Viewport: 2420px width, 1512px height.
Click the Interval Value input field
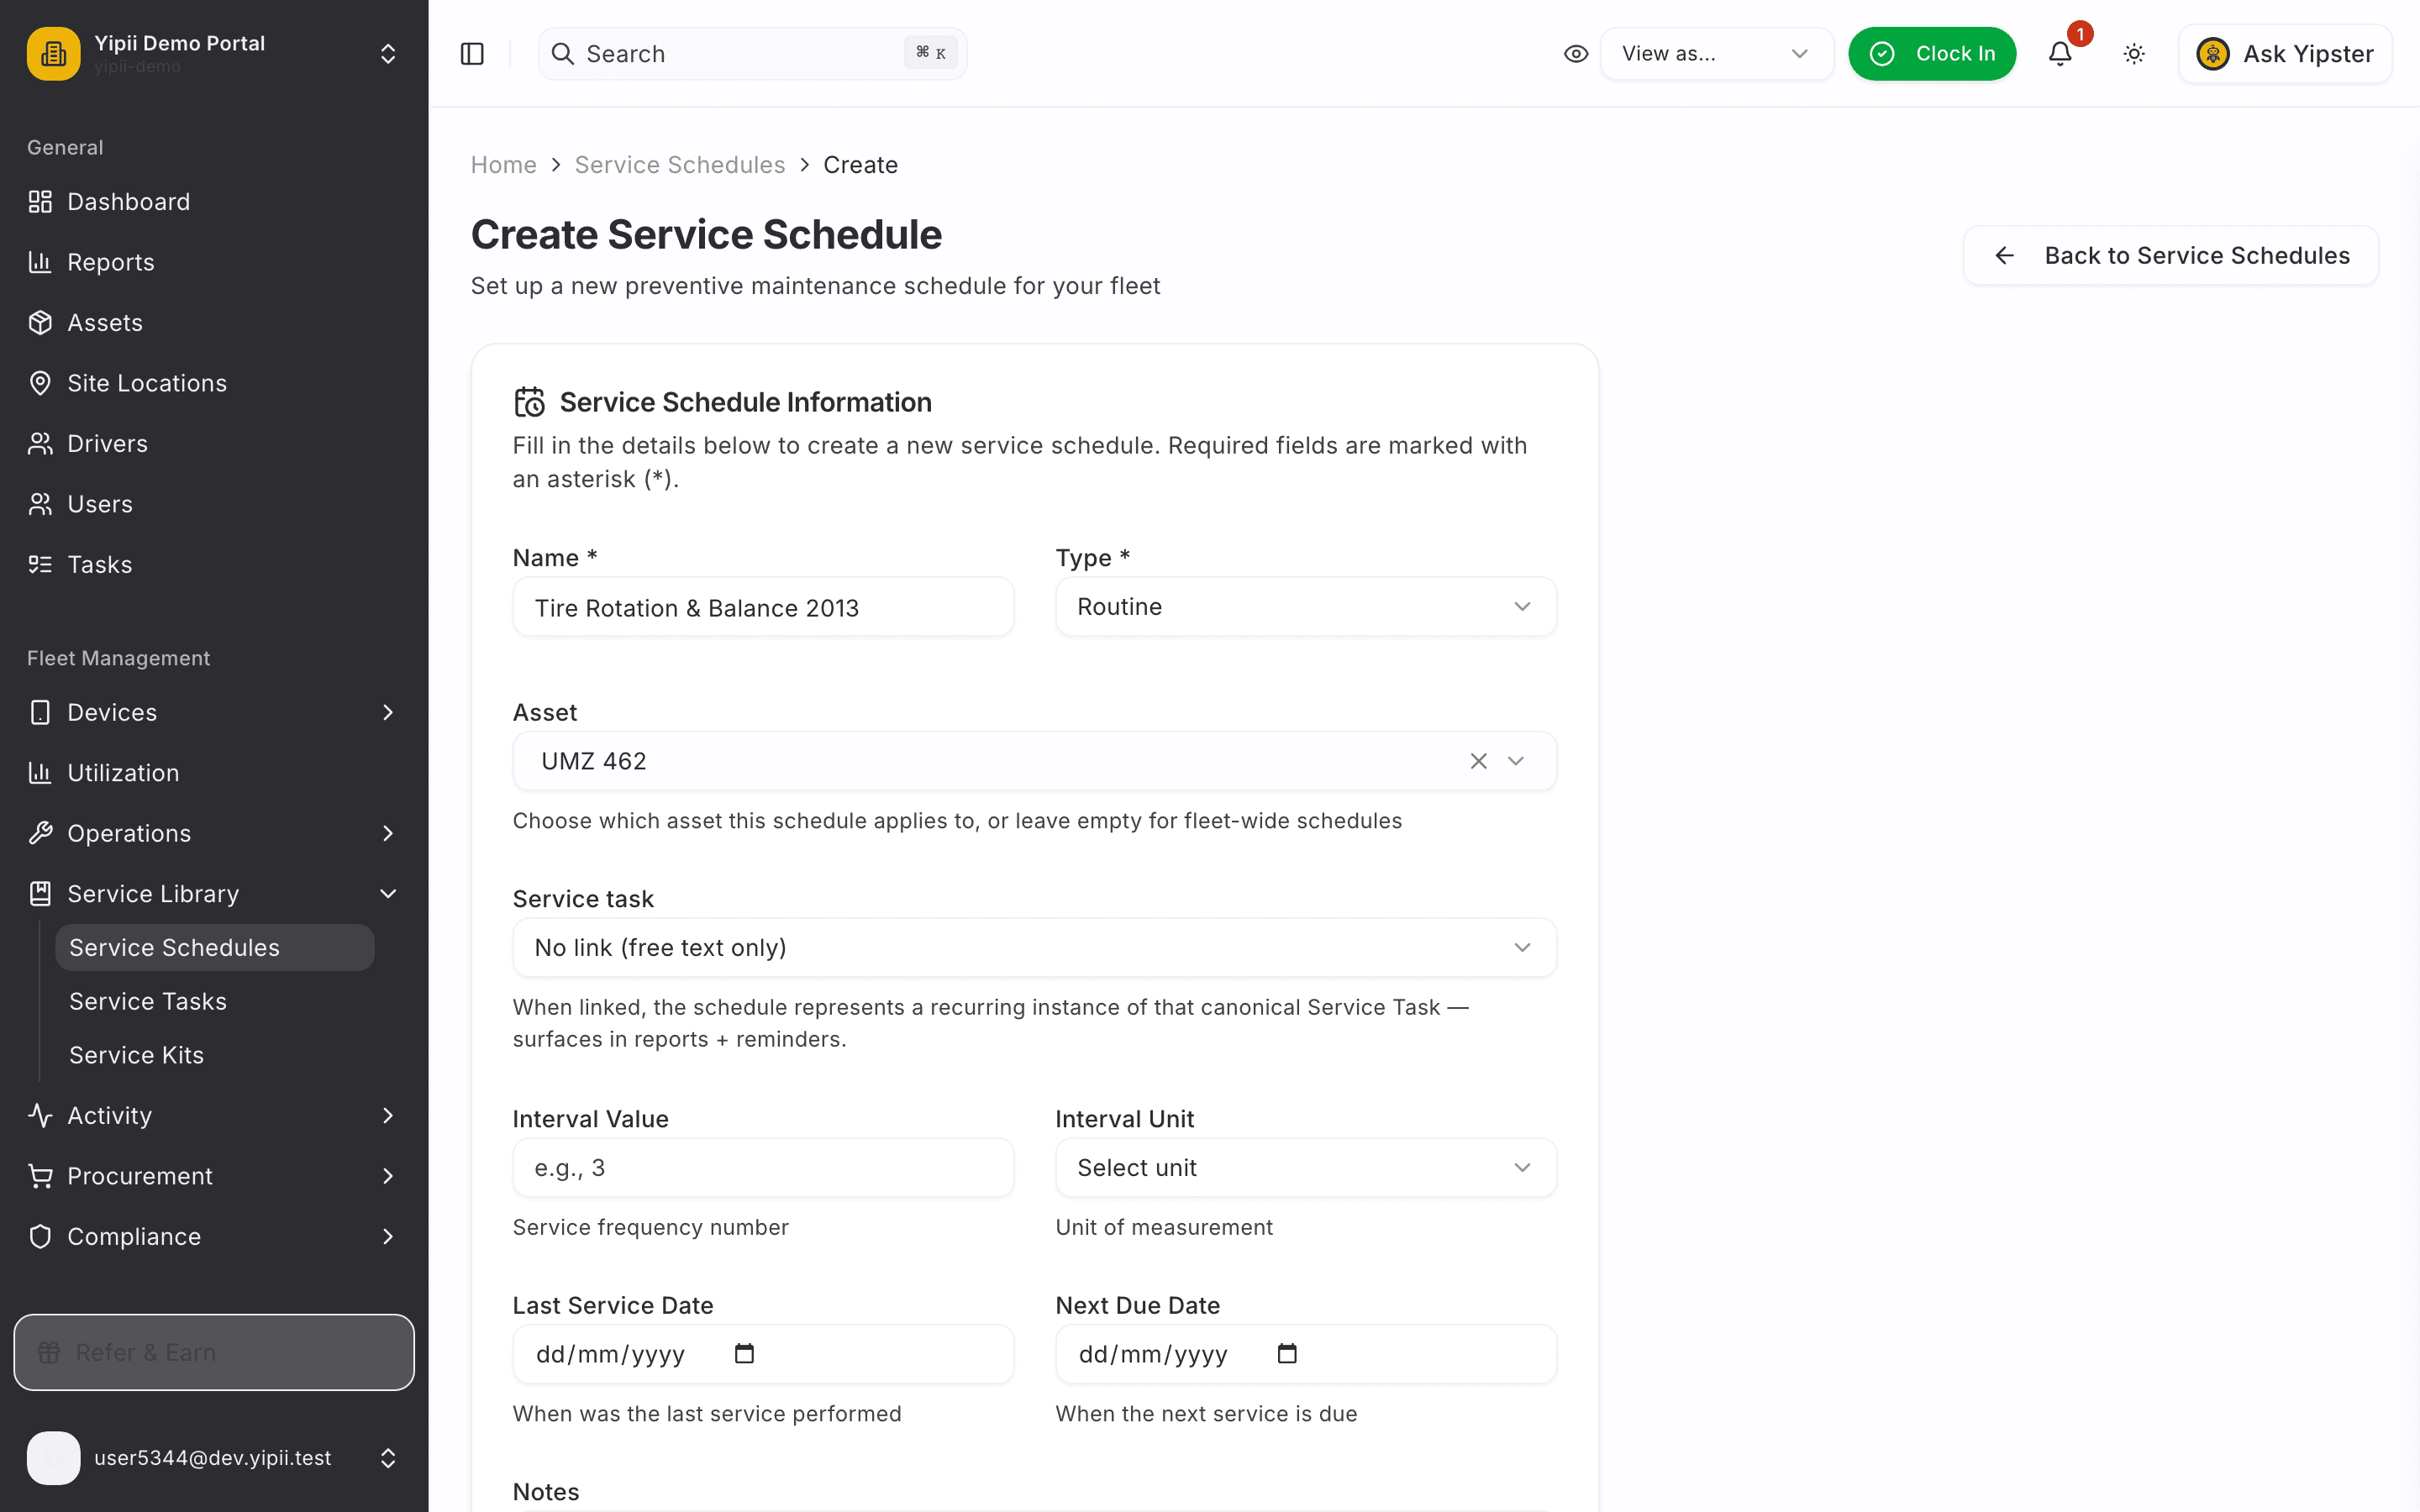(x=763, y=1168)
